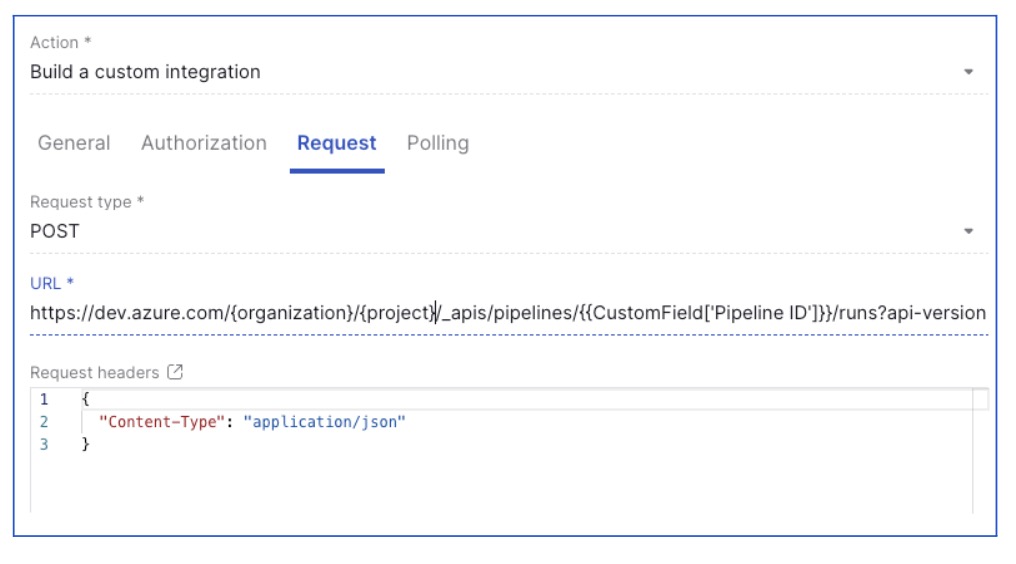Click the Request headers label
This screenshot has height=564, width=1016.
pos(95,373)
